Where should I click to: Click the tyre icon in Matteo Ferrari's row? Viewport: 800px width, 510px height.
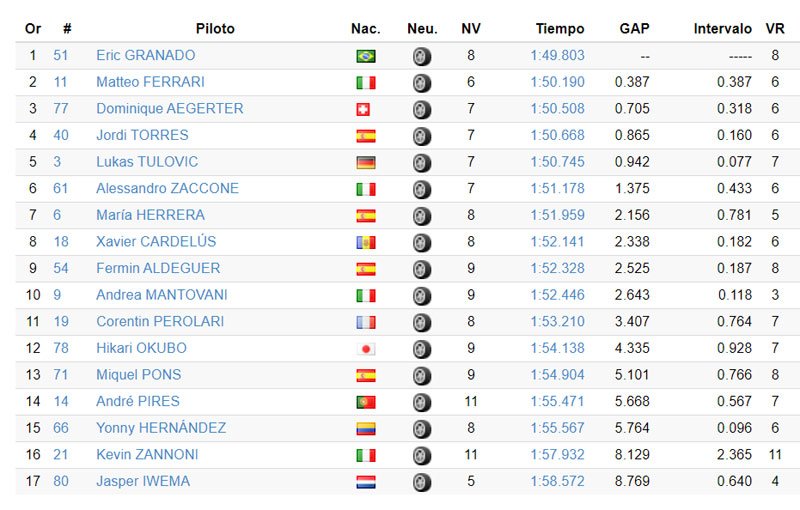click(x=422, y=83)
